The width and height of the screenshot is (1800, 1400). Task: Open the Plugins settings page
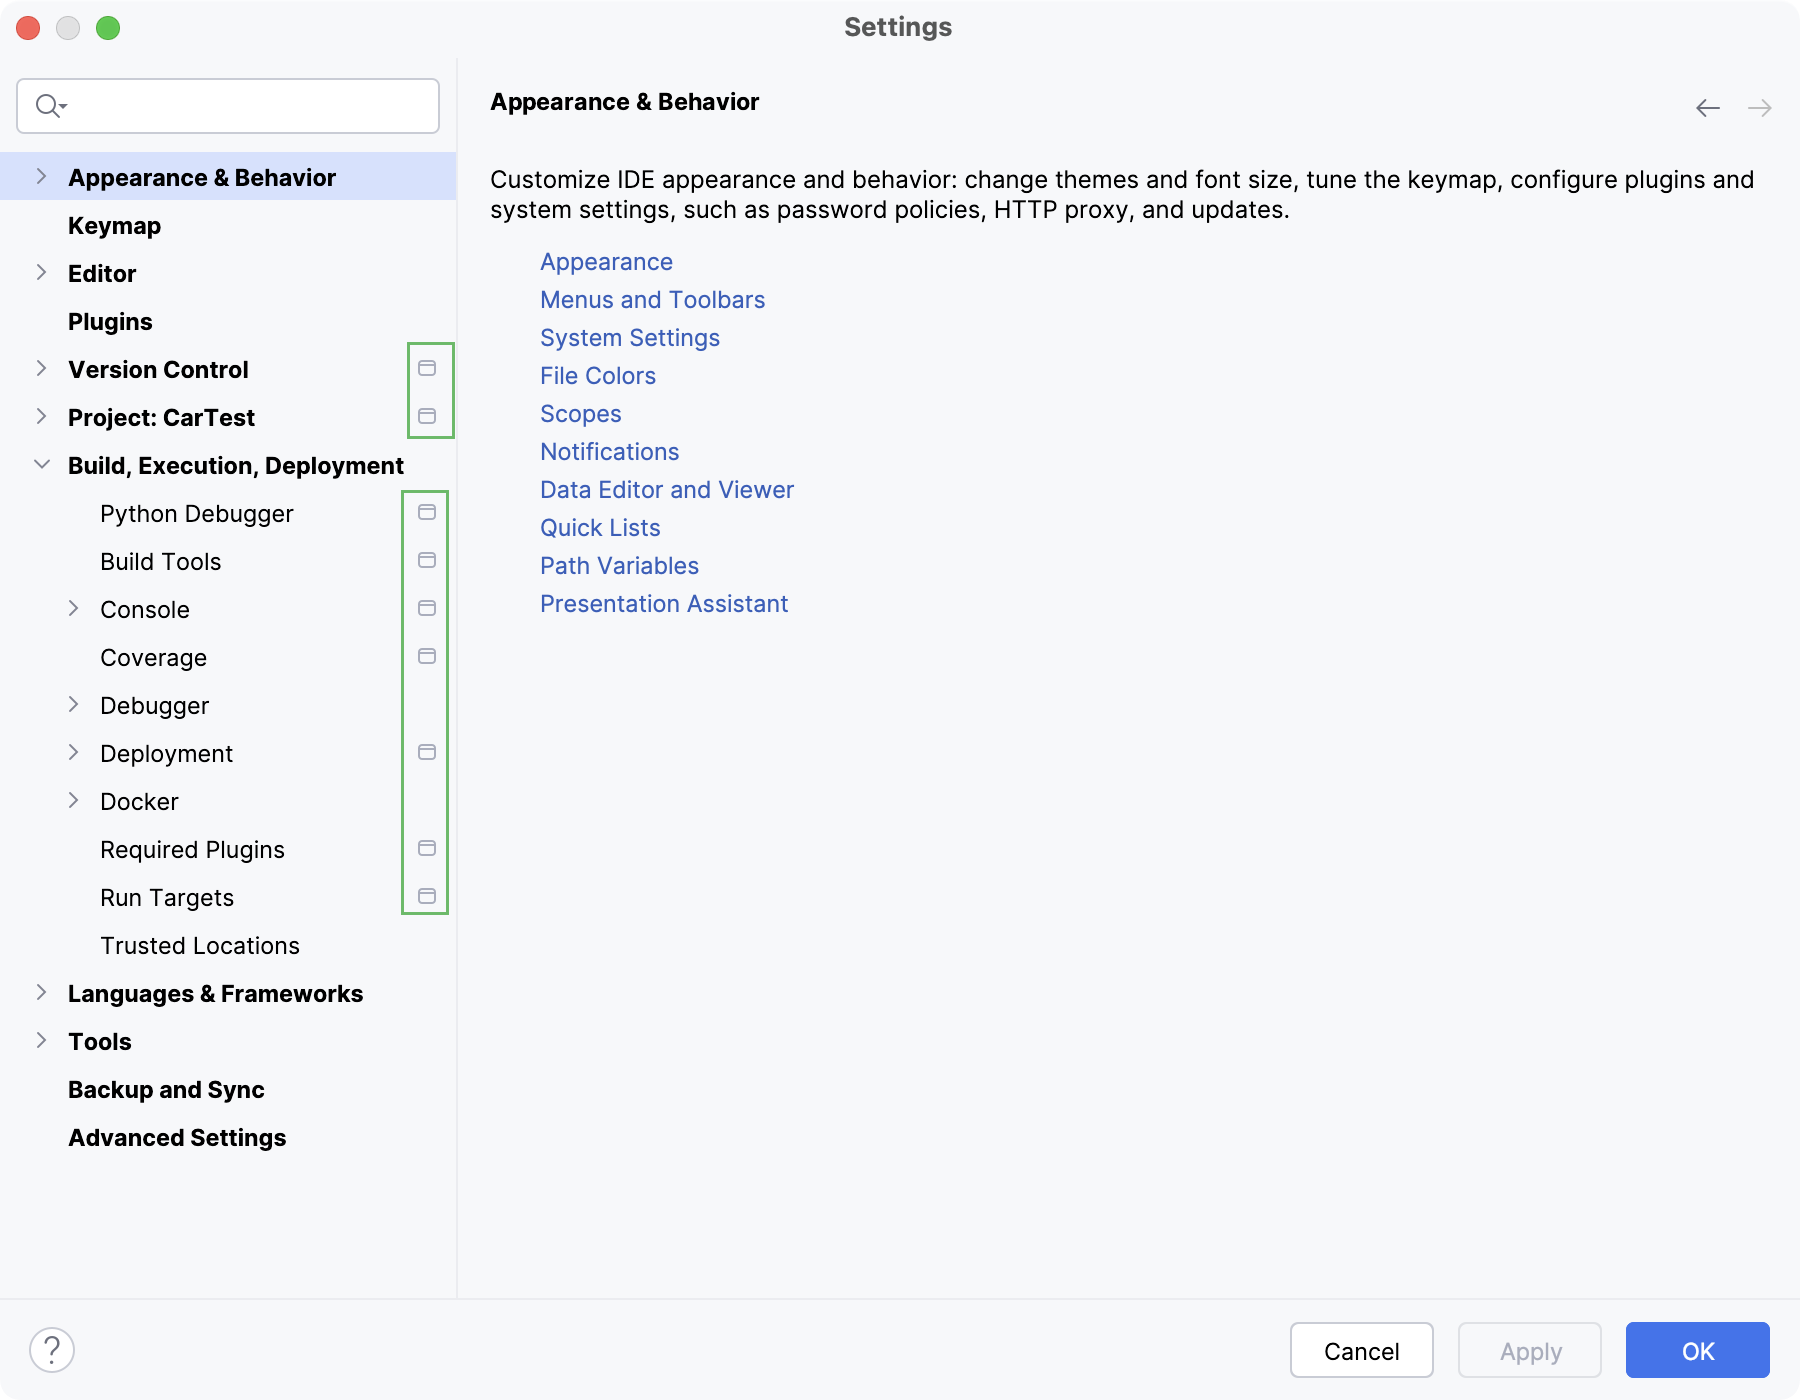pos(110,321)
